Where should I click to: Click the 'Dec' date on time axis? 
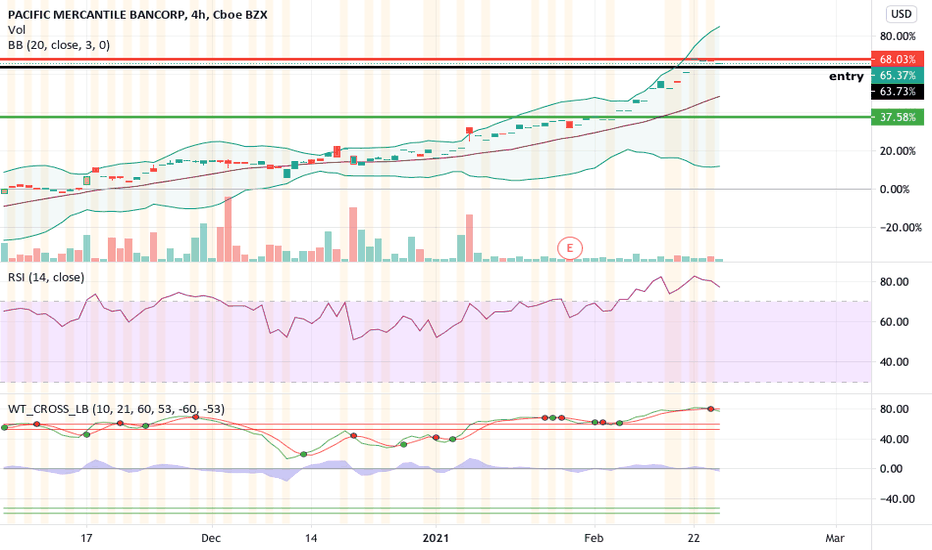[x=211, y=538]
